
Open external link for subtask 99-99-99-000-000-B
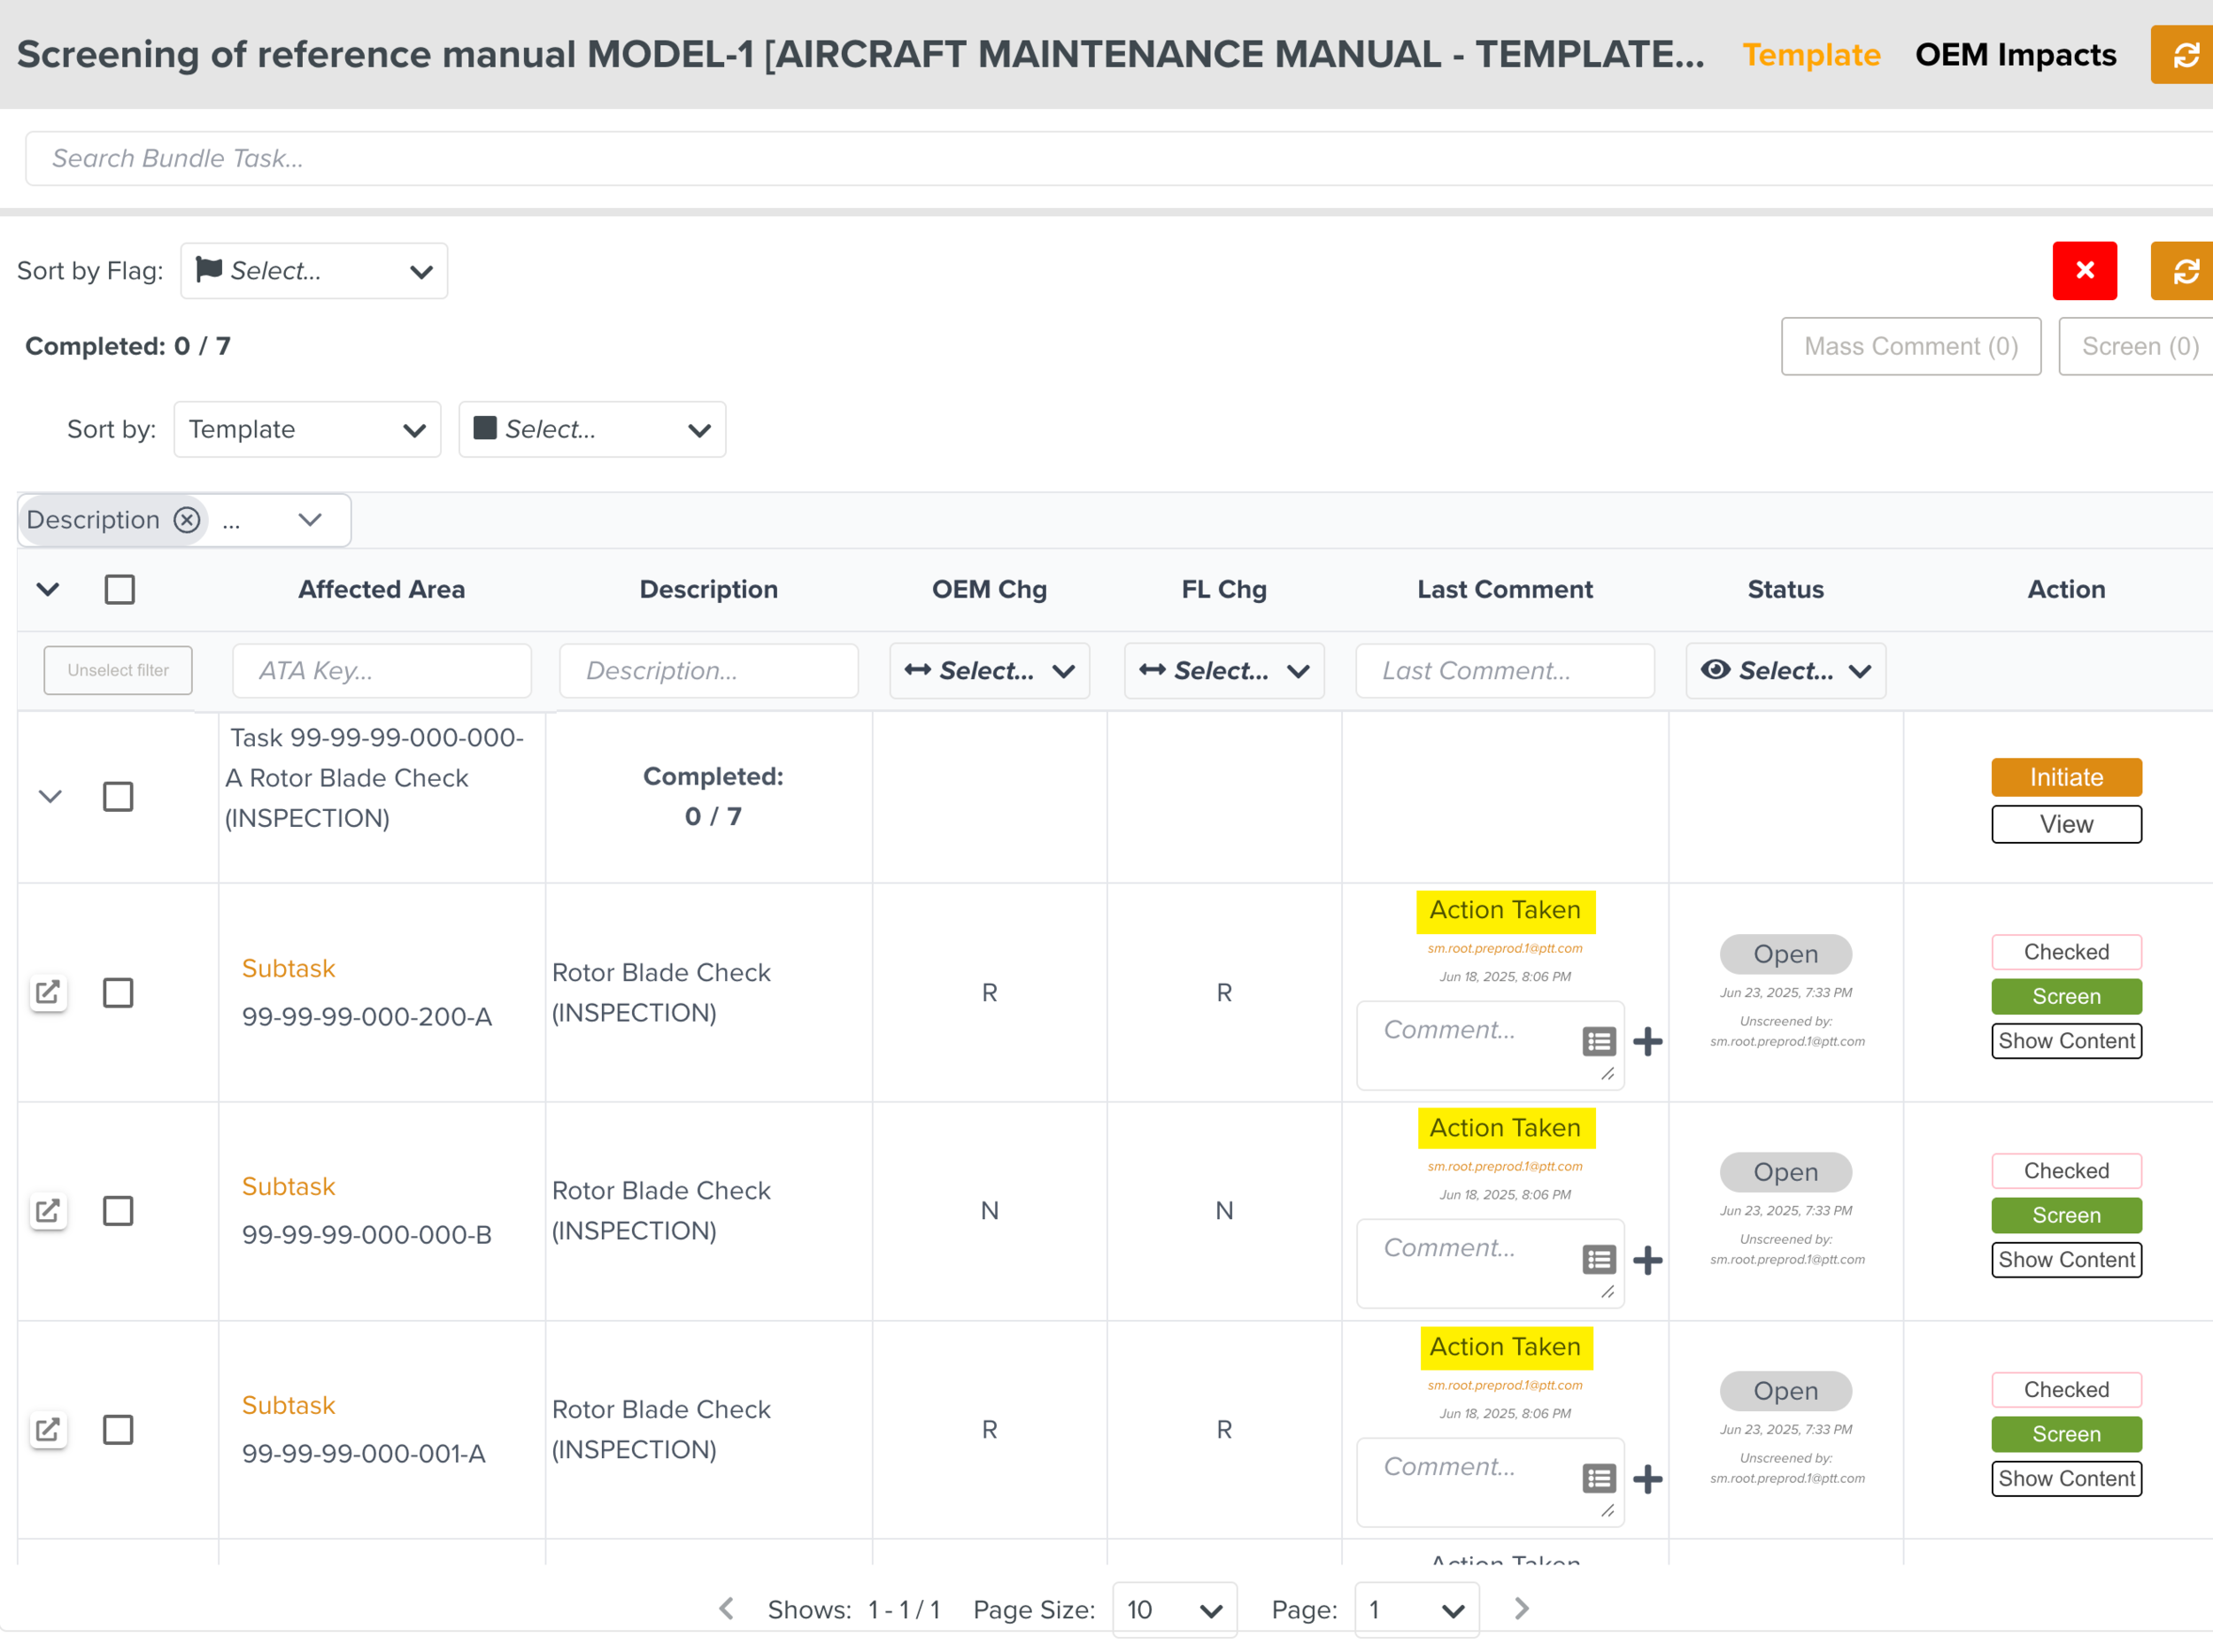click(x=47, y=1211)
